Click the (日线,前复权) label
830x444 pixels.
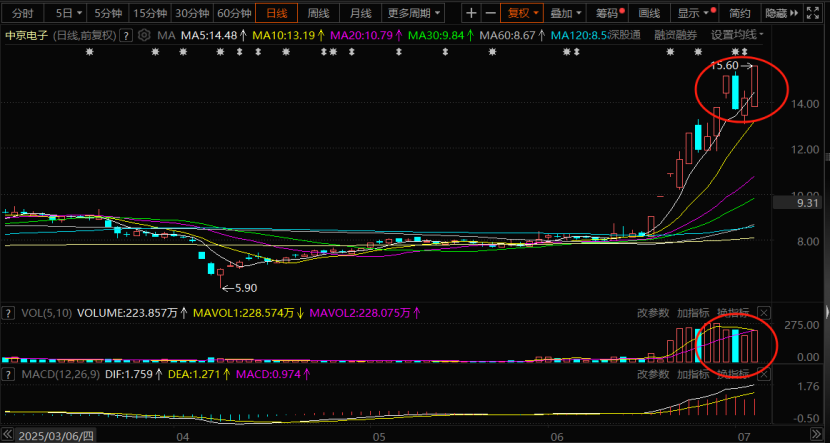pos(85,35)
